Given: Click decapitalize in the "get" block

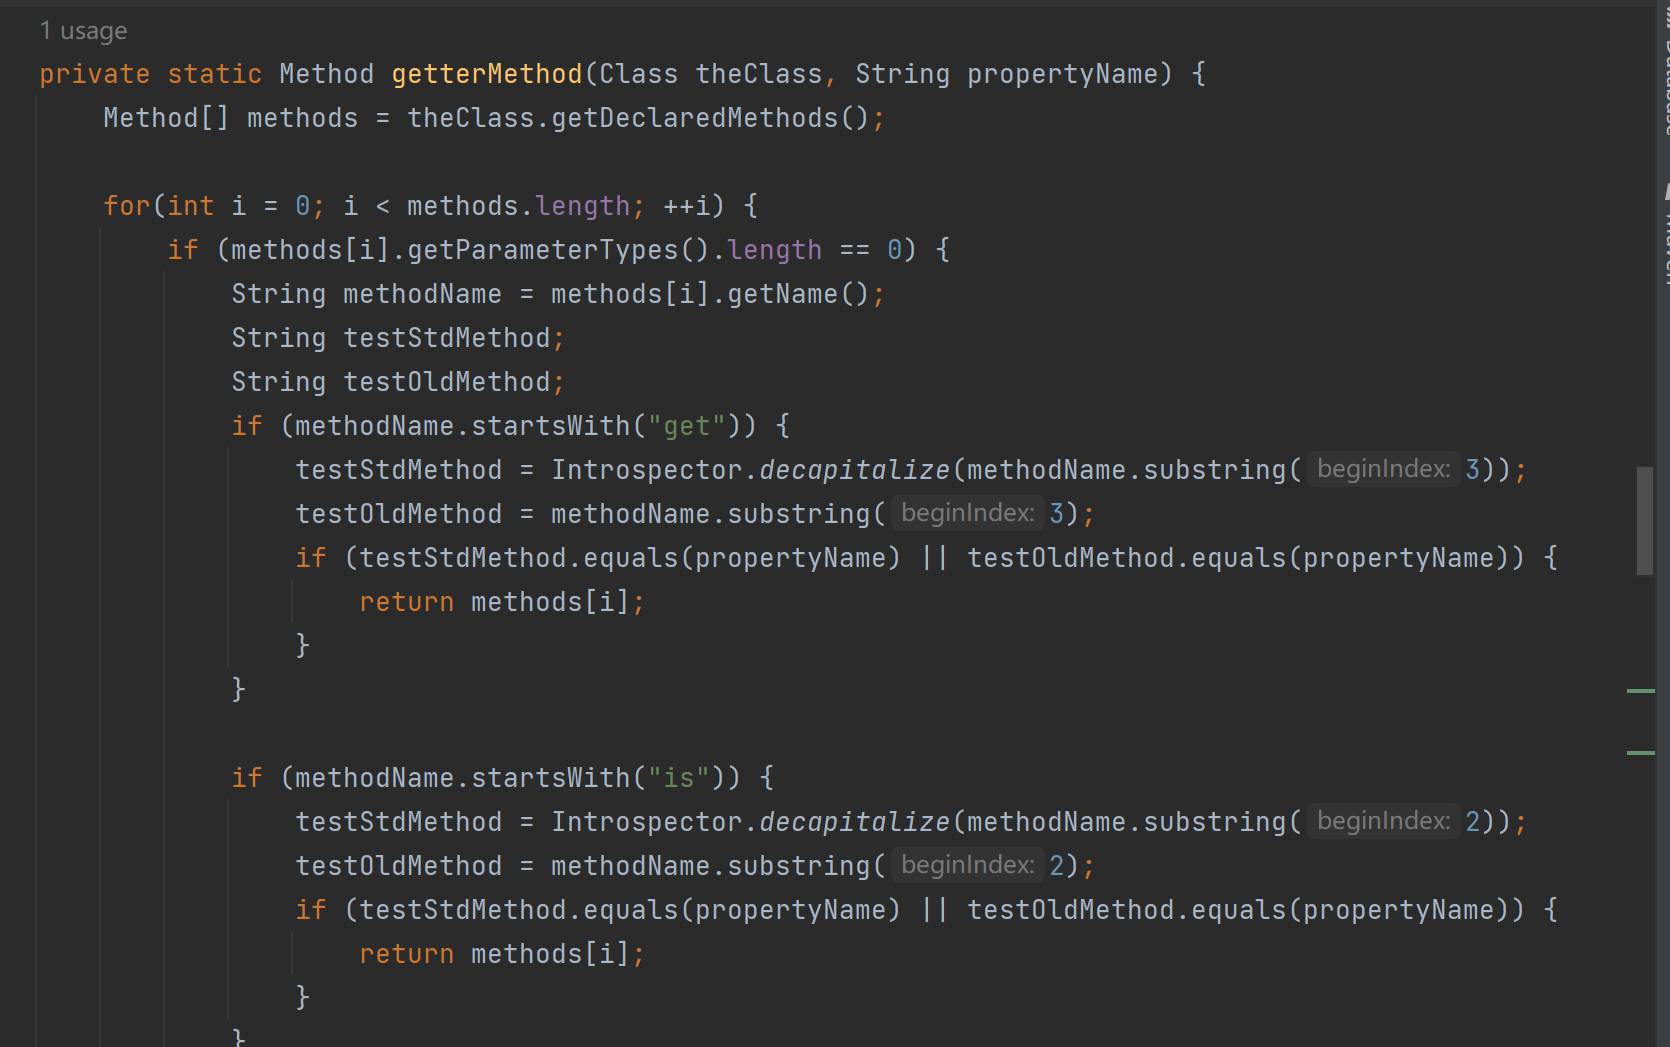Looking at the screenshot, I should (x=855, y=470).
